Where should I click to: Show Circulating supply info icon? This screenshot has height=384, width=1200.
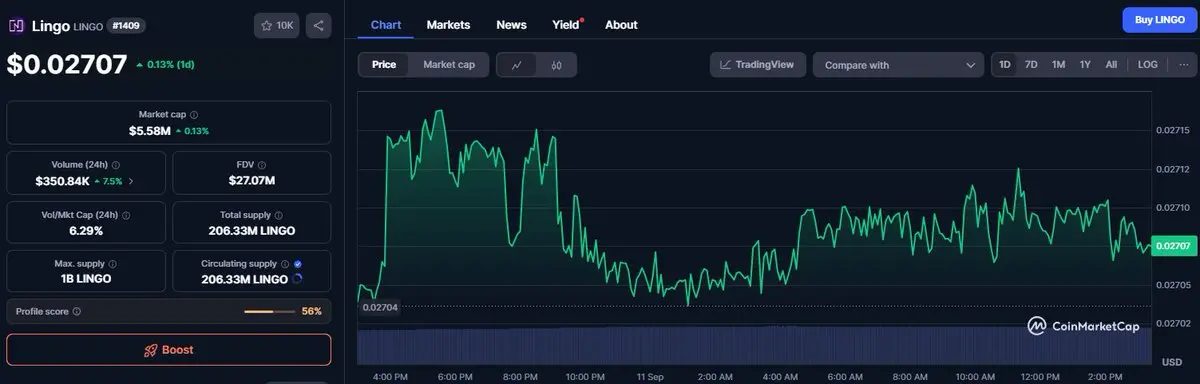pos(285,264)
